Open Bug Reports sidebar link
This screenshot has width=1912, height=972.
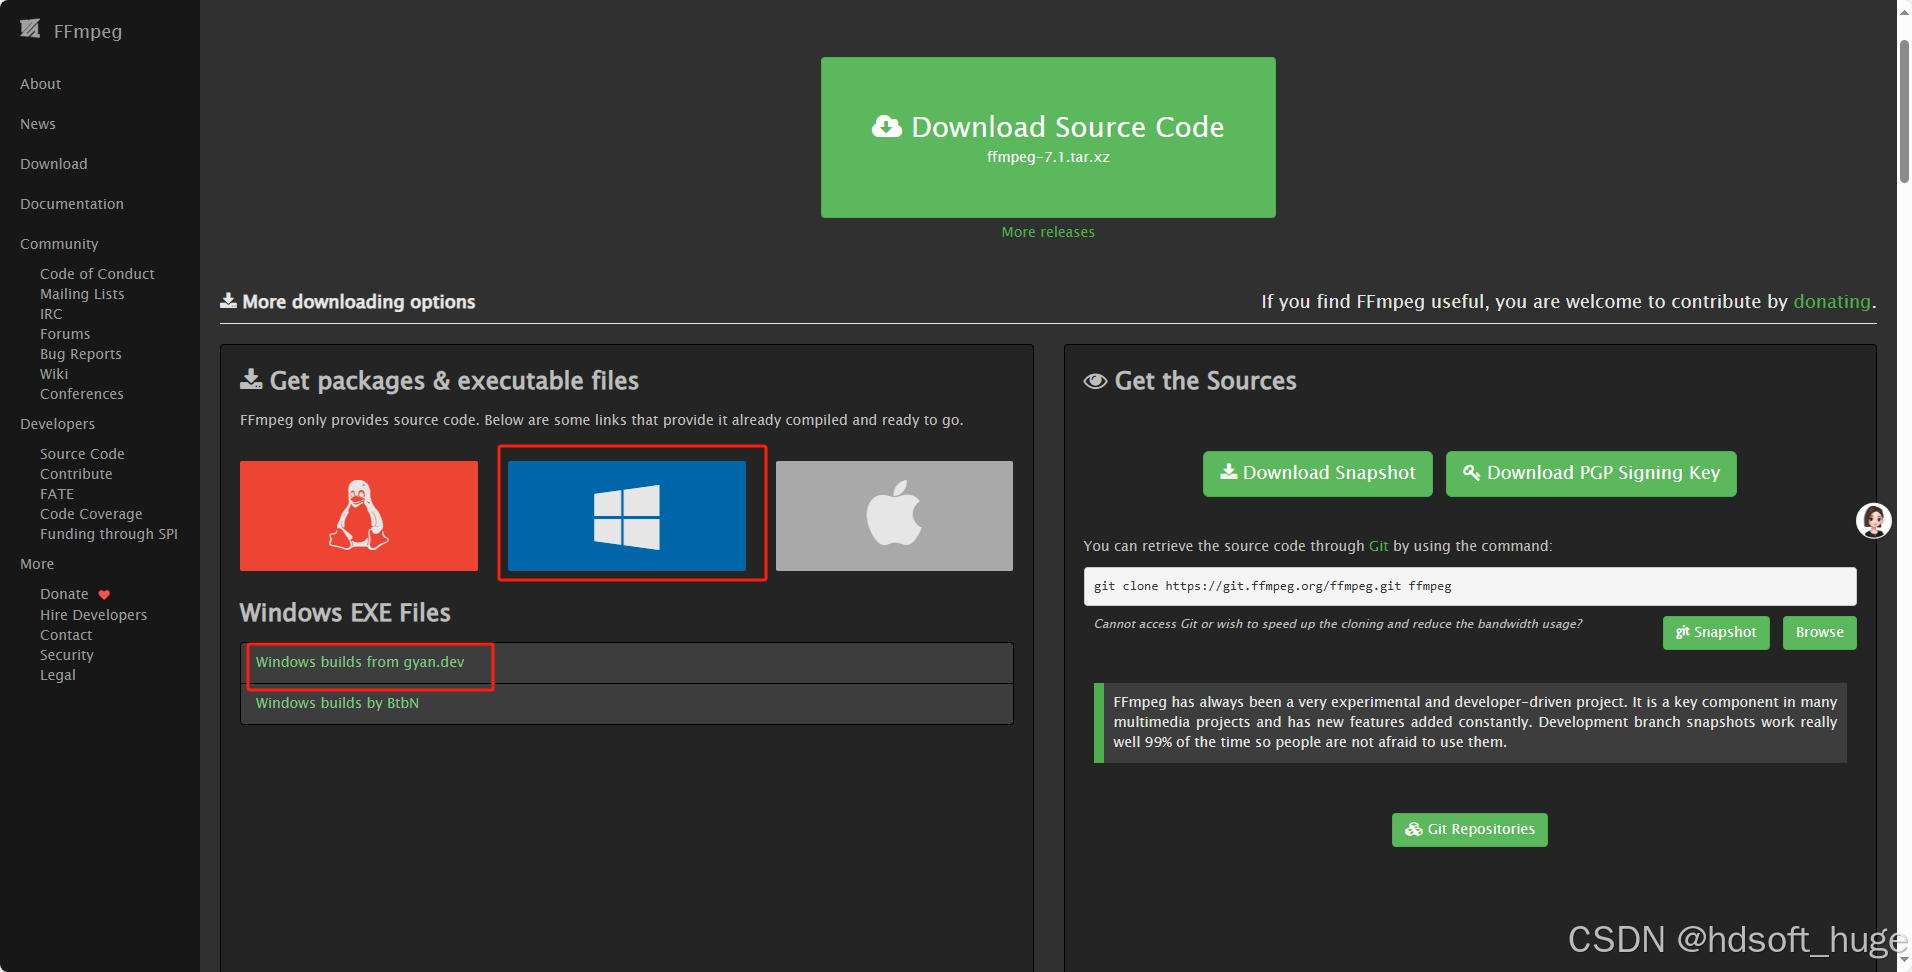[x=81, y=354]
